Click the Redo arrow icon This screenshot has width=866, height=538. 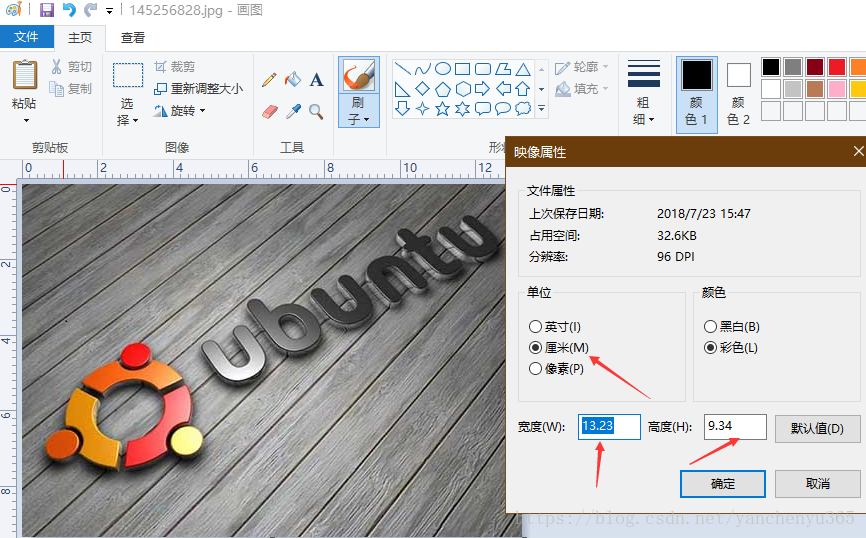coord(91,10)
